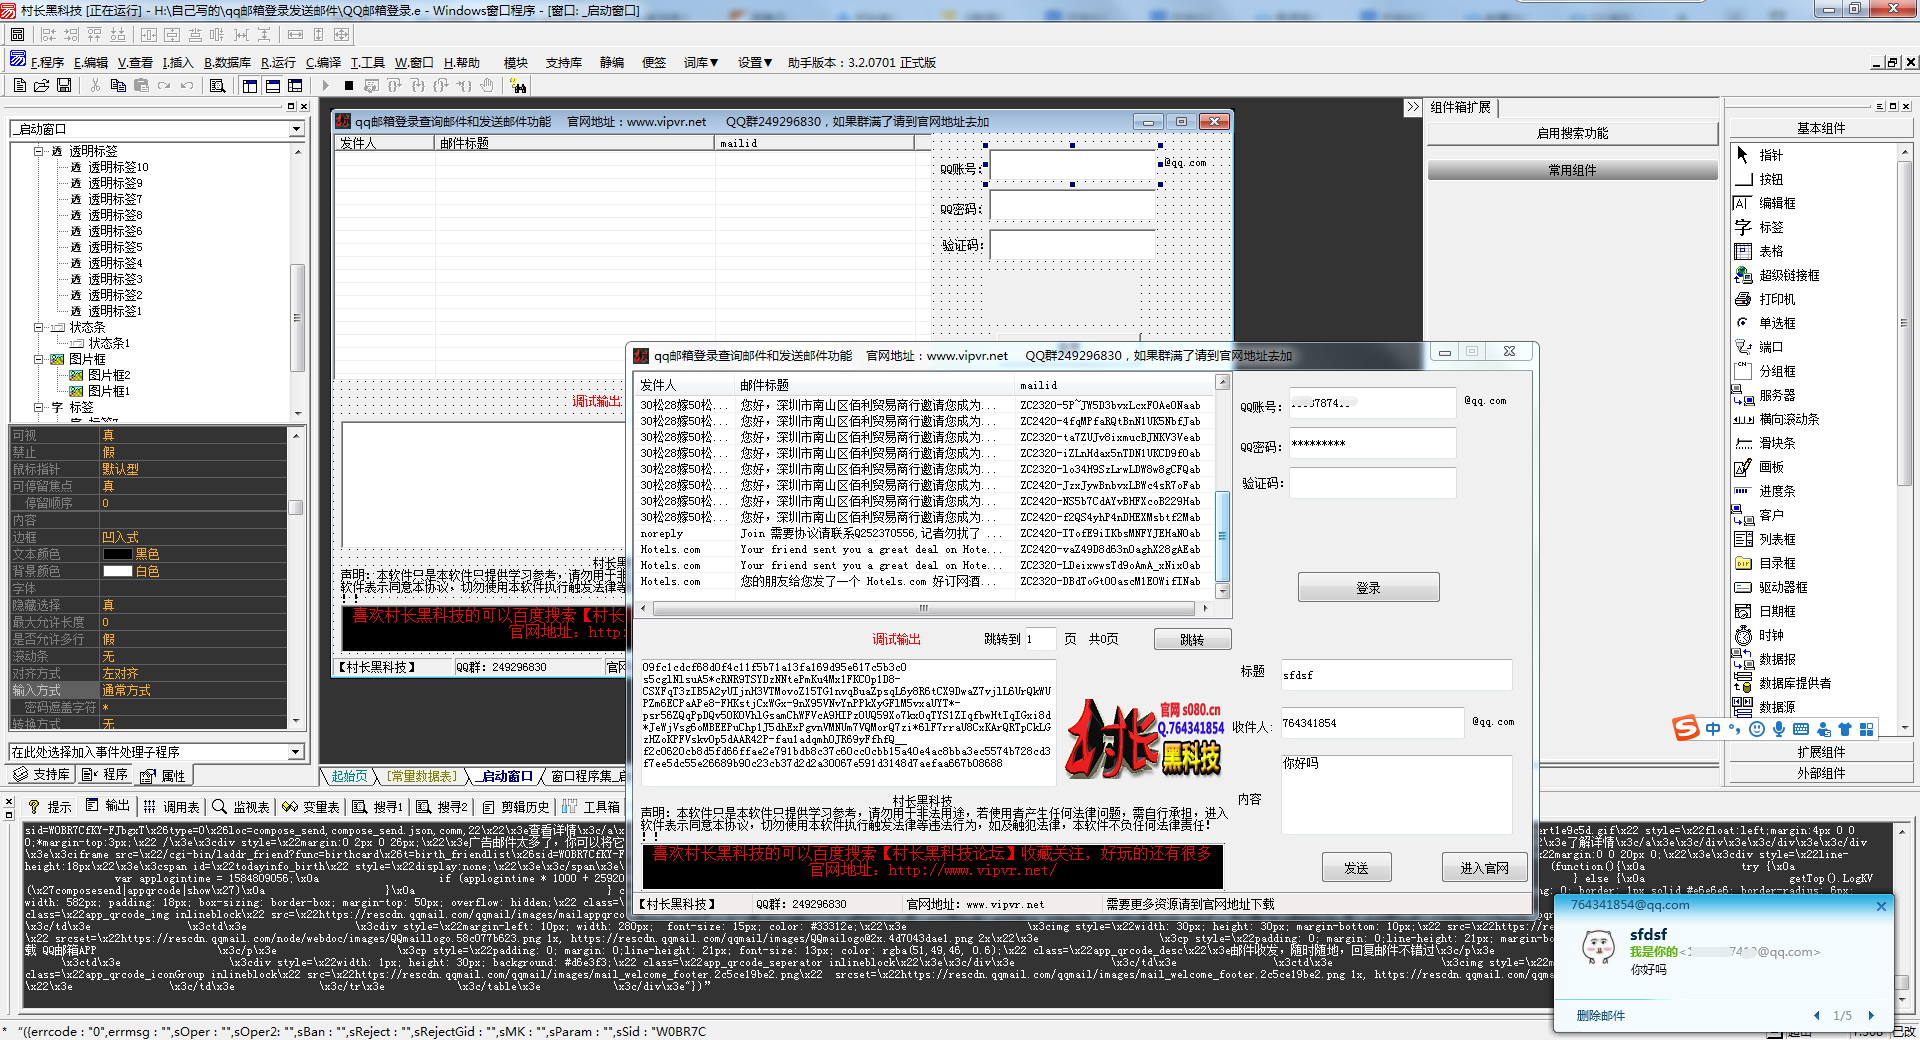The width and height of the screenshot is (1920, 1040).
Task: Open the 设置 dropdown menu
Action: (x=755, y=62)
